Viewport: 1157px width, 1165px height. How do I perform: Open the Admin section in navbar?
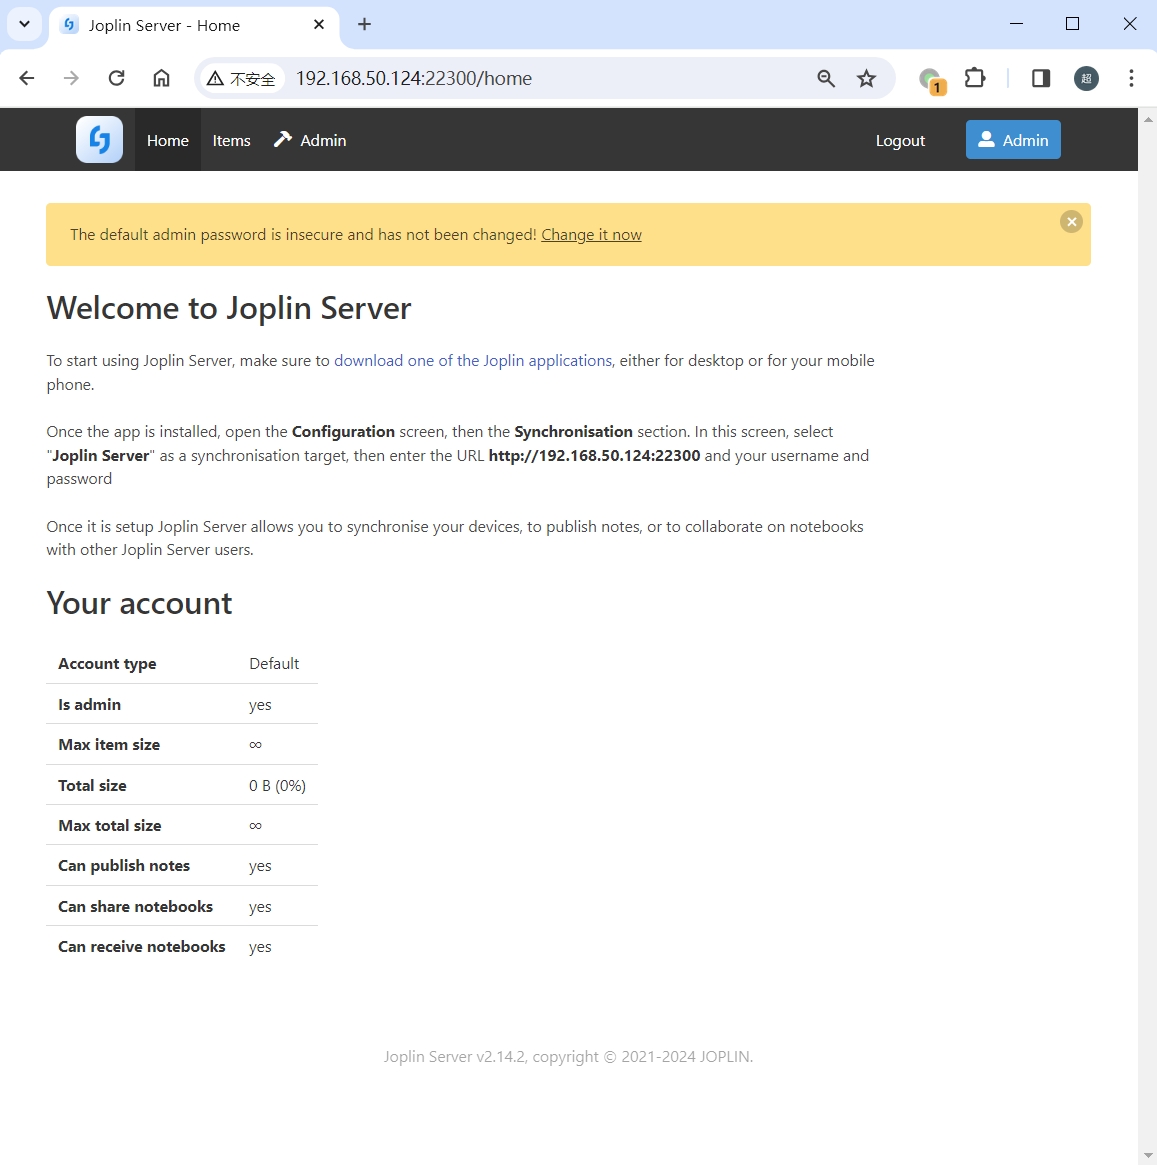(311, 141)
